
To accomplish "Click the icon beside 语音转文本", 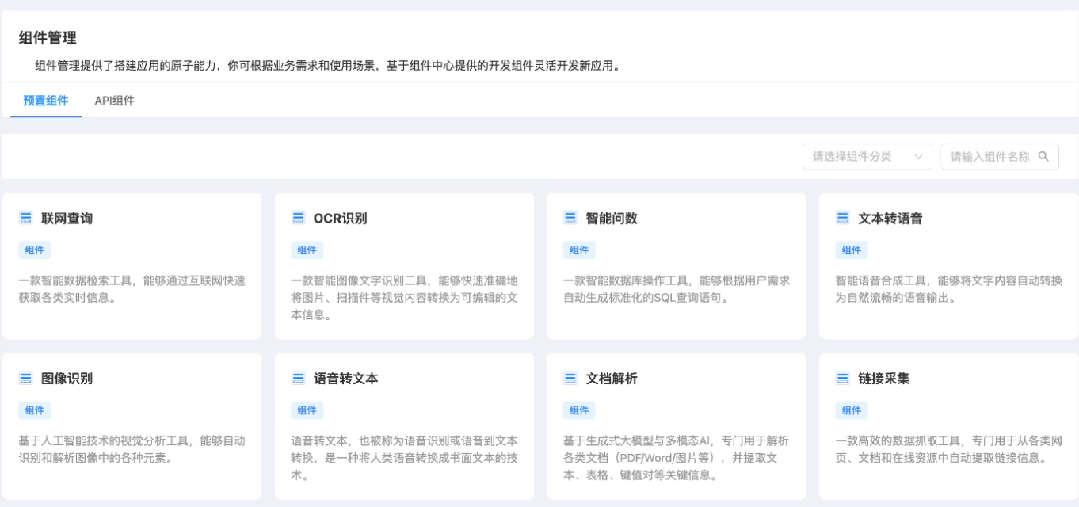I will pyautogui.click(x=297, y=378).
